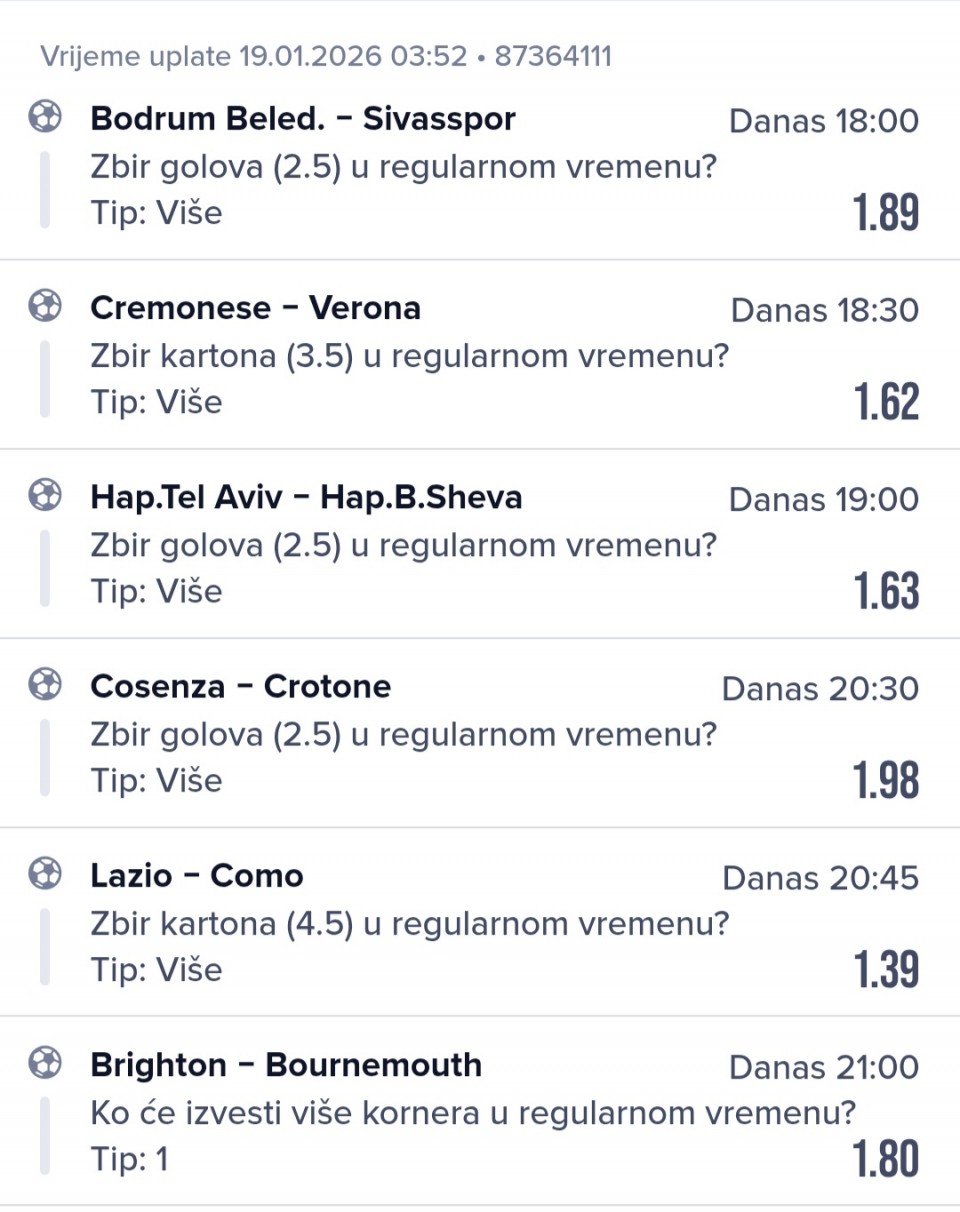Open the Cremonese – Verona match title
This screenshot has width=960, height=1212.
point(255,308)
